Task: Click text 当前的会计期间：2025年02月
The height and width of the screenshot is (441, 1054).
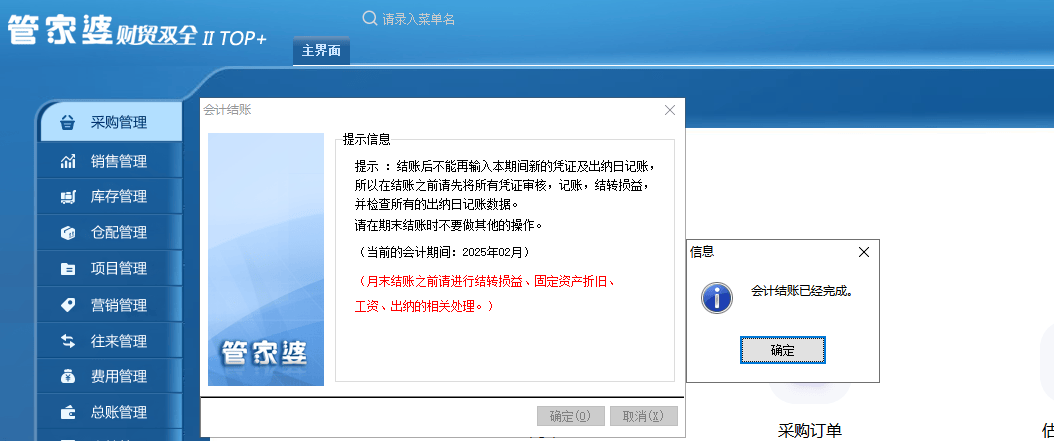Action: 444,253
